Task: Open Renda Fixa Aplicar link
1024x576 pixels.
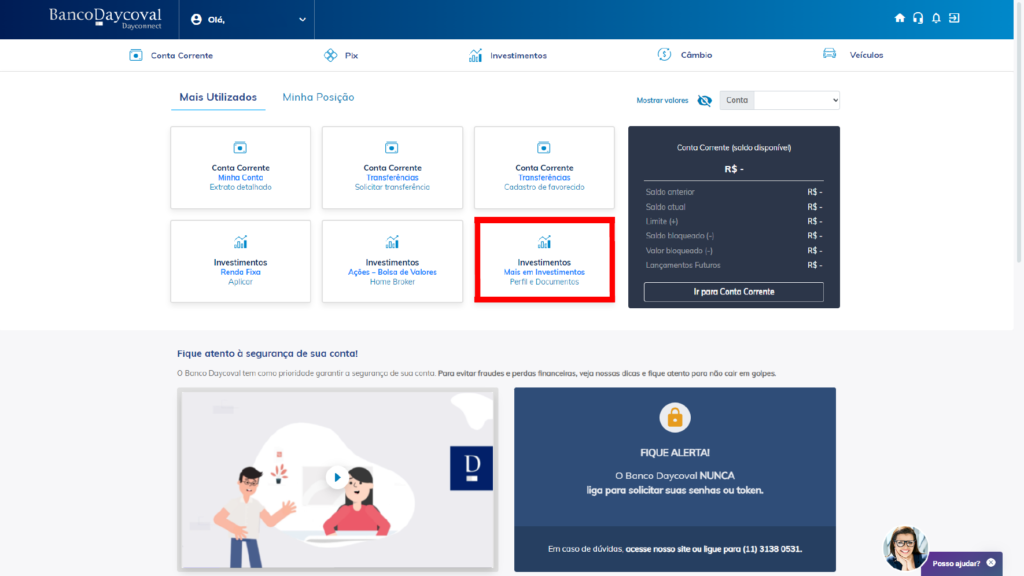Action: pos(240,282)
